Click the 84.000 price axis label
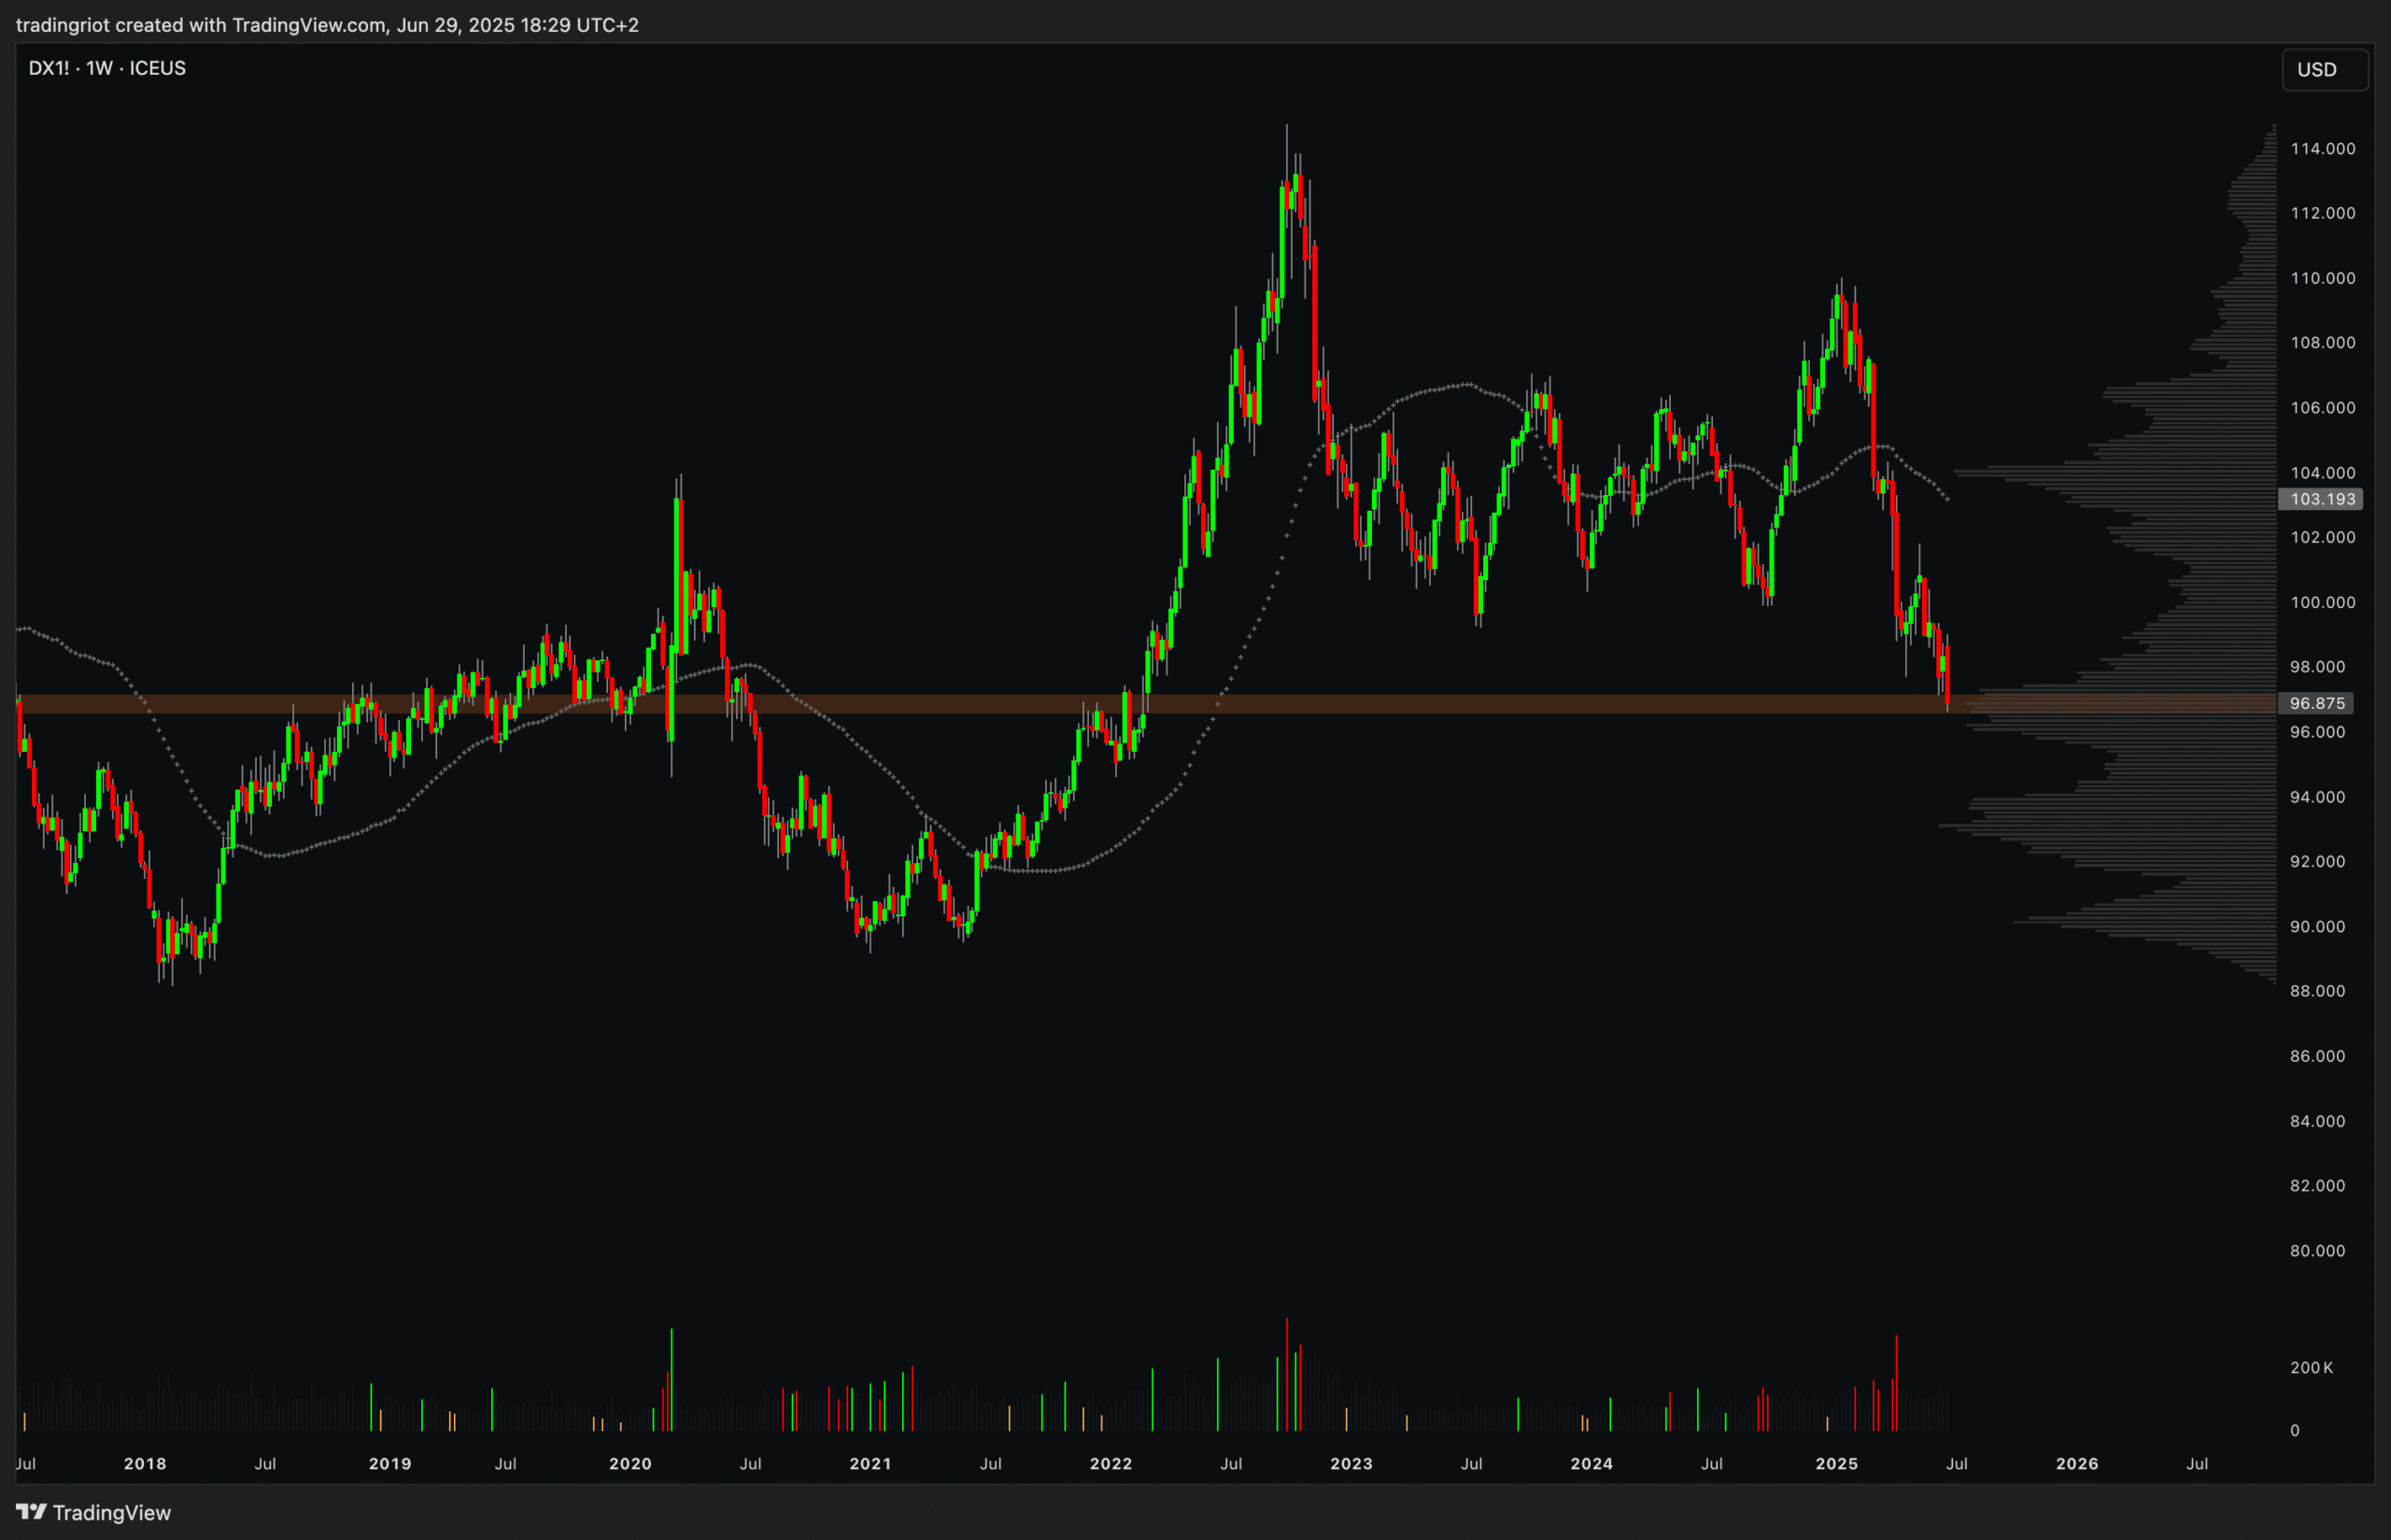 pyautogui.click(x=2318, y=1121)
